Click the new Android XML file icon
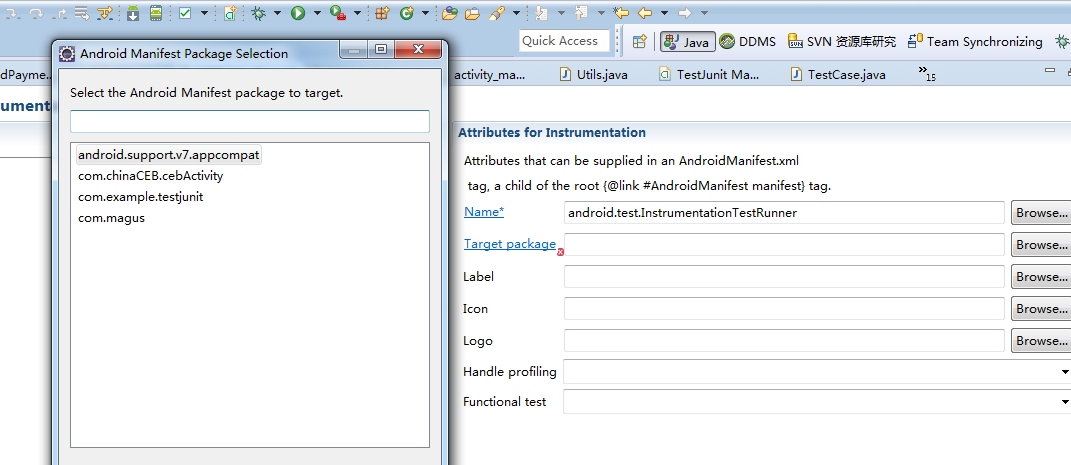The width and height of the screenshot is (1071, 465). (x=230, y=12)
